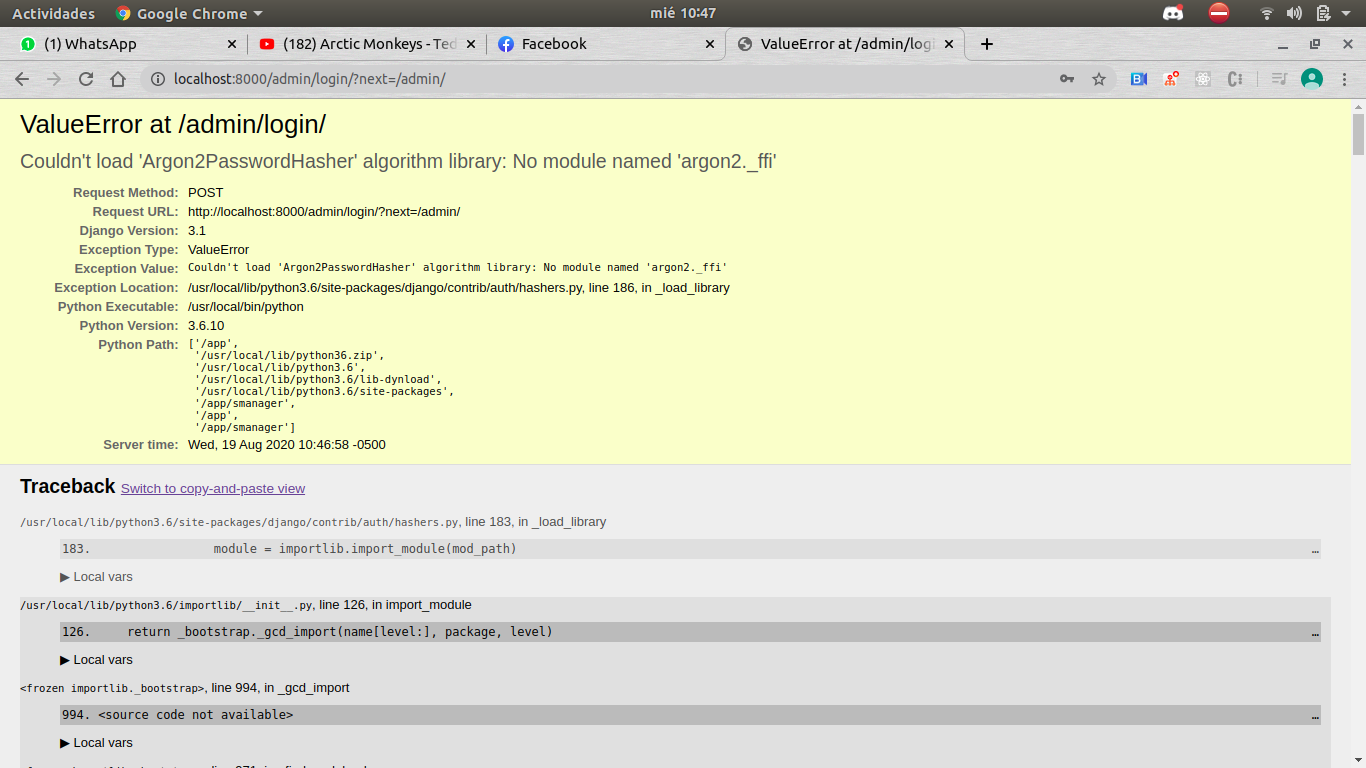Screen dimensions: 1366x768
Task: Open the media control playlist icon
Action: (x=1278, y=79)
